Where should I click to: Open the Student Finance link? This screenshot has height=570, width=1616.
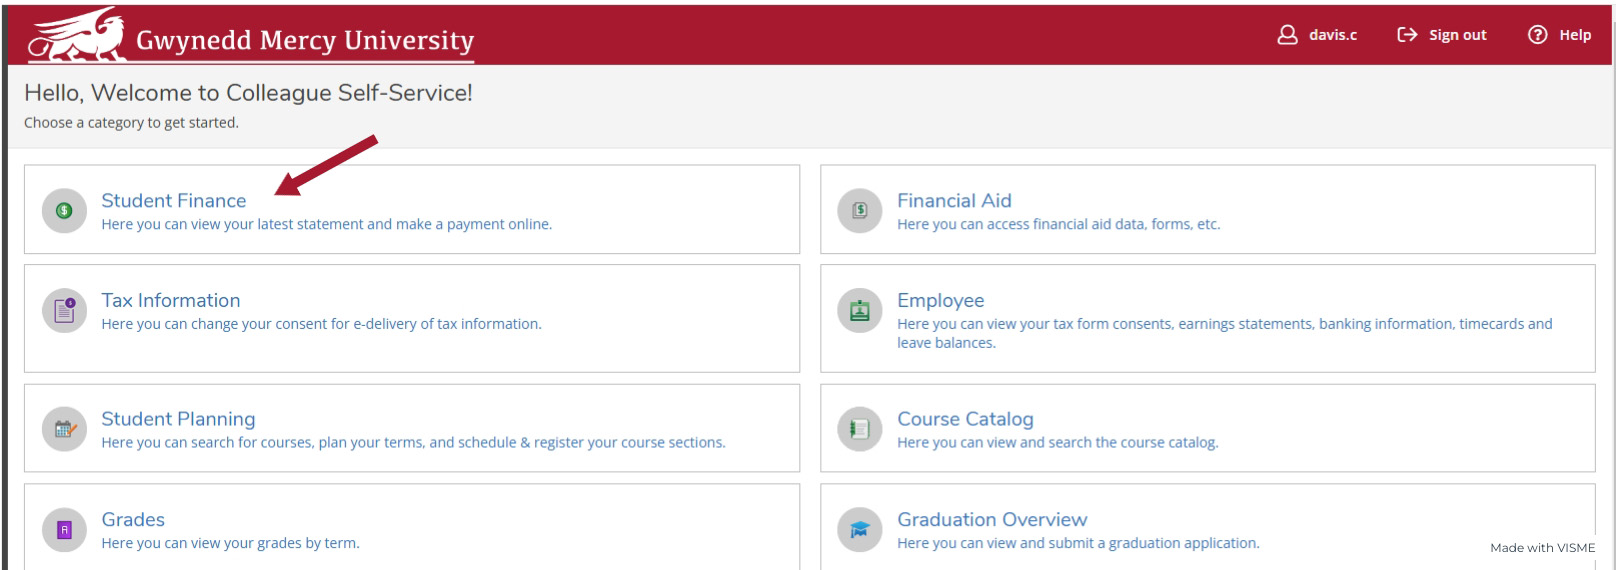[174, 200]
